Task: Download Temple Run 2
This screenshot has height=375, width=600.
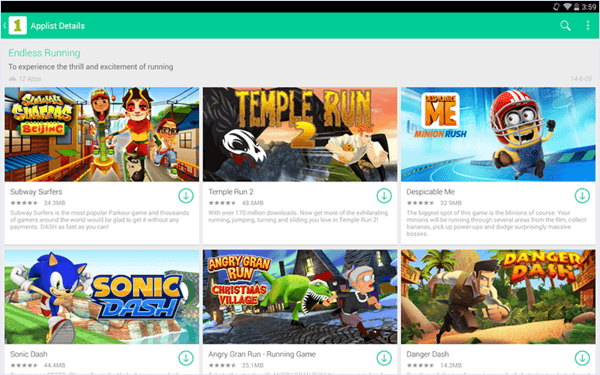Action: (x=384, y=196)
